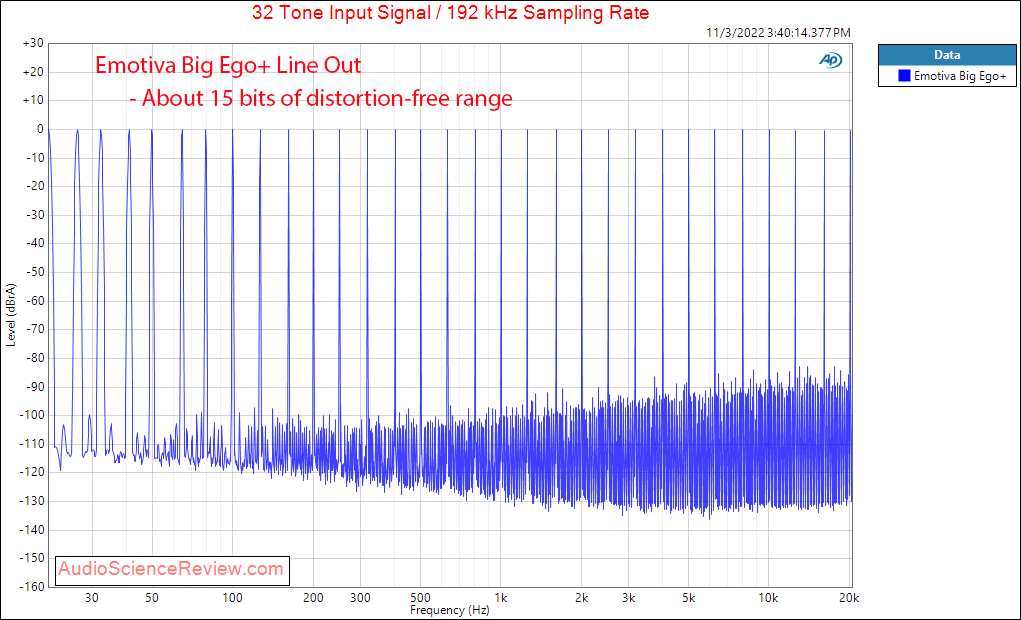Click the 20k x-axis tick label
Viewport: 1021px width, 620px height.
pyautogui.click(x=850, y=599)
